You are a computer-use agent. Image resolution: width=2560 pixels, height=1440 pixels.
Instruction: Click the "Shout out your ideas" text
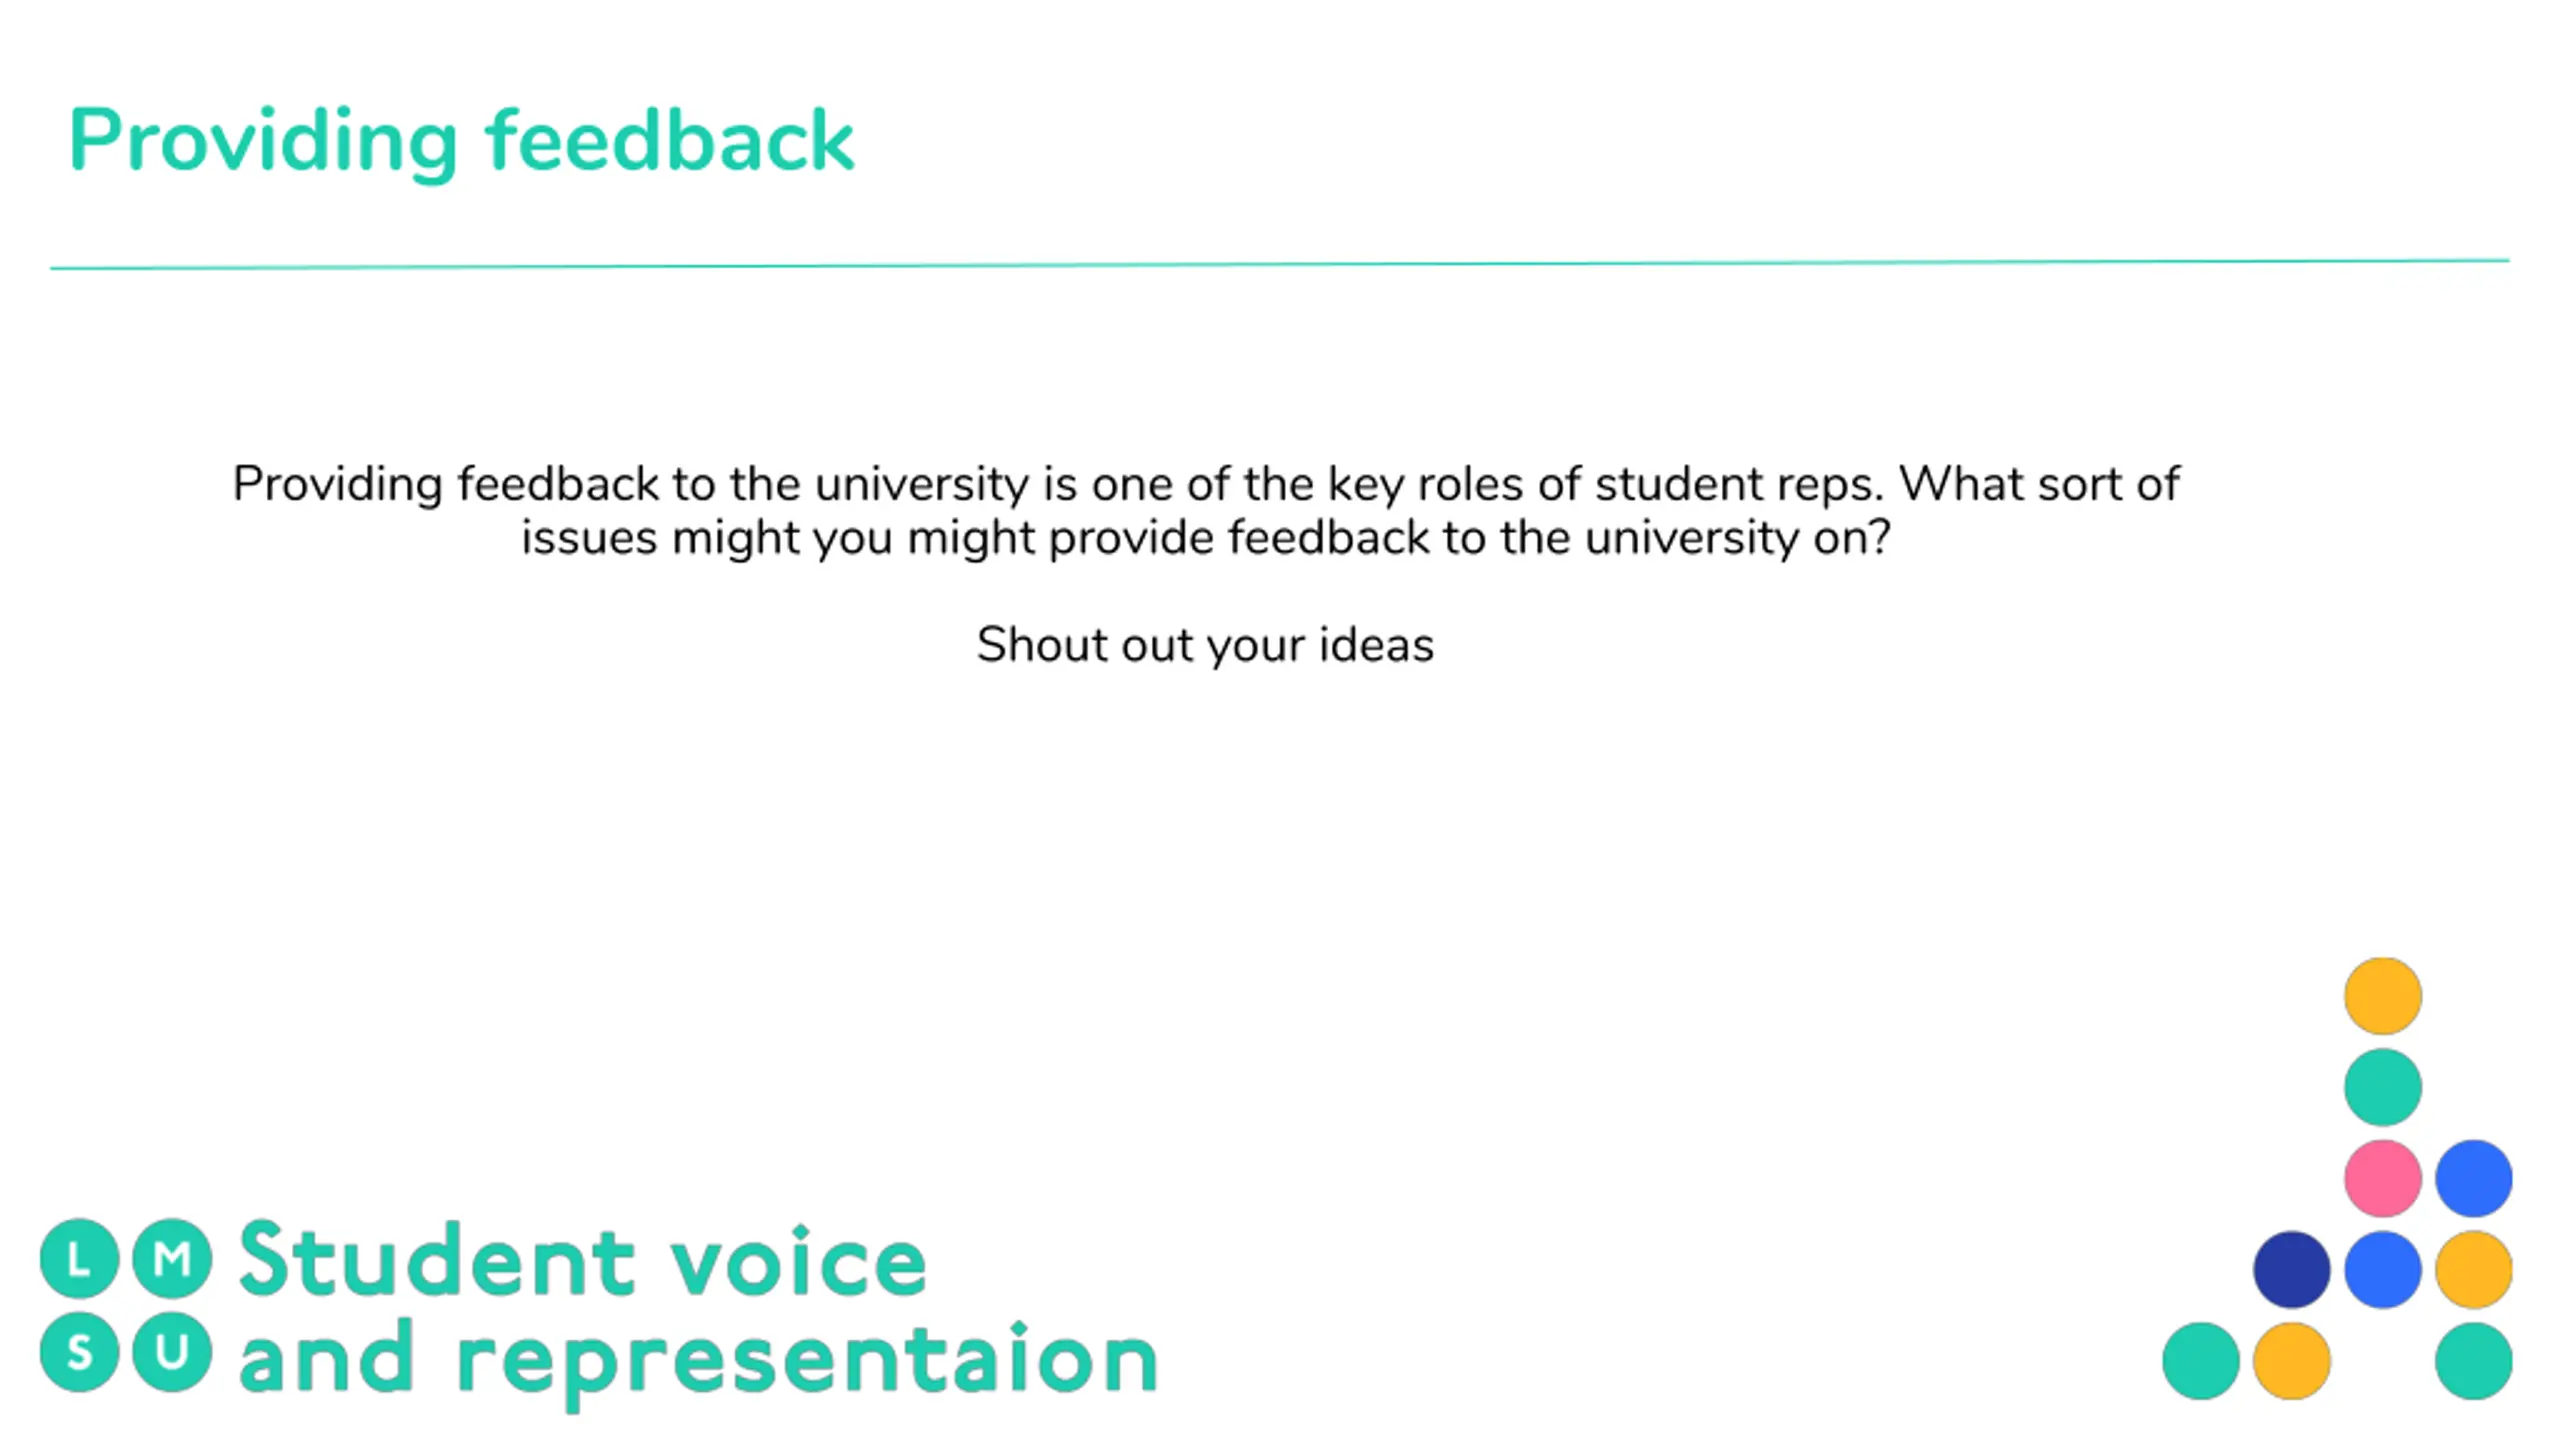coord(1205,645)
